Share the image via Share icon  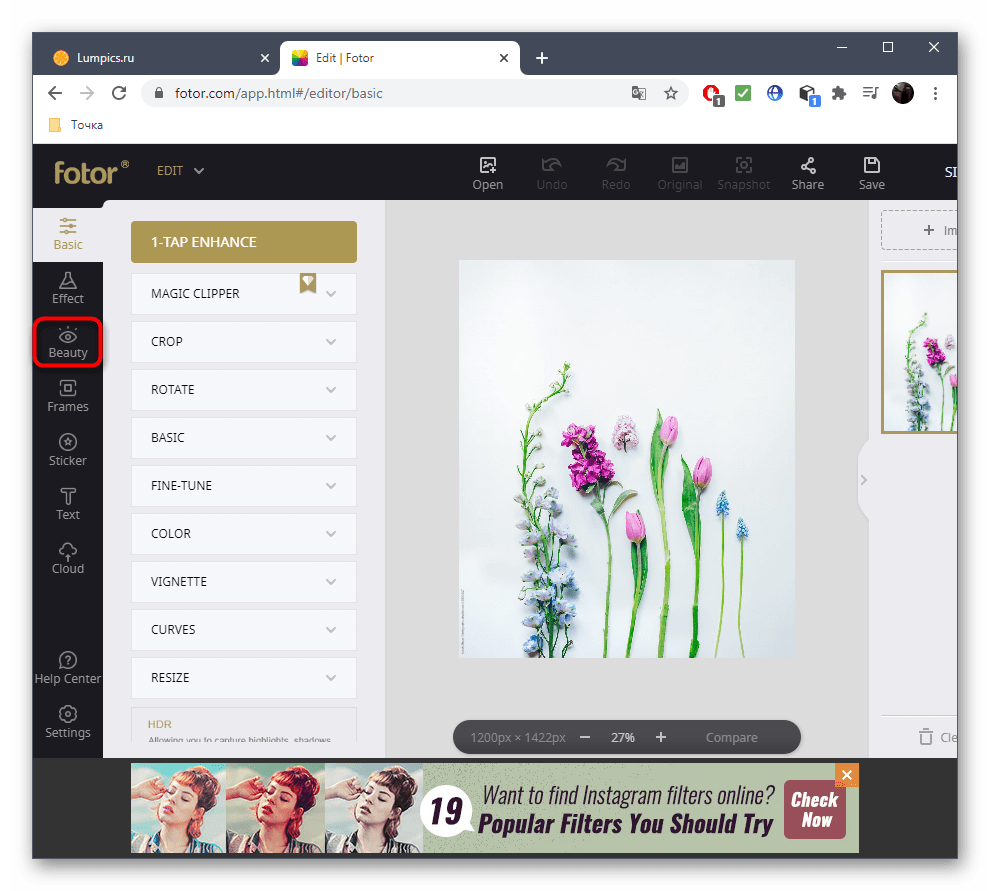pos(807,172)
